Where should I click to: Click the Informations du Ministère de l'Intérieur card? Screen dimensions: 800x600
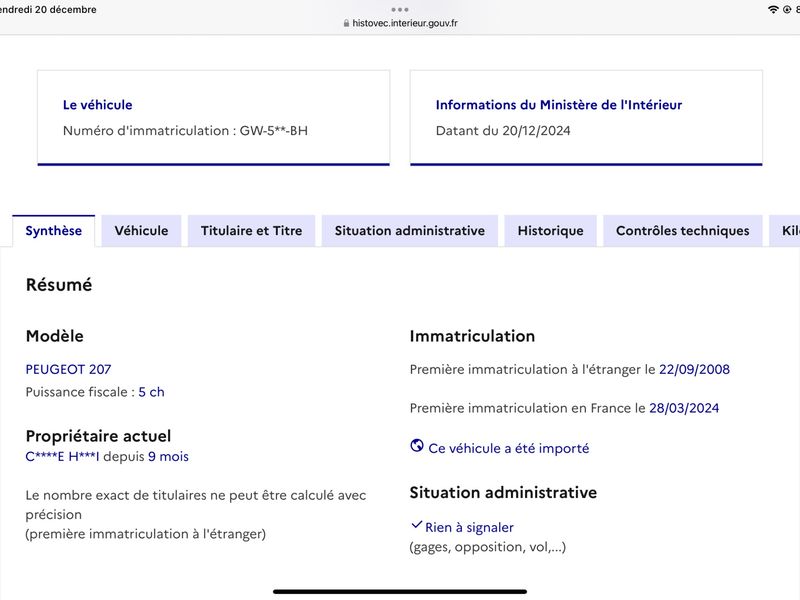coord(586,118)
